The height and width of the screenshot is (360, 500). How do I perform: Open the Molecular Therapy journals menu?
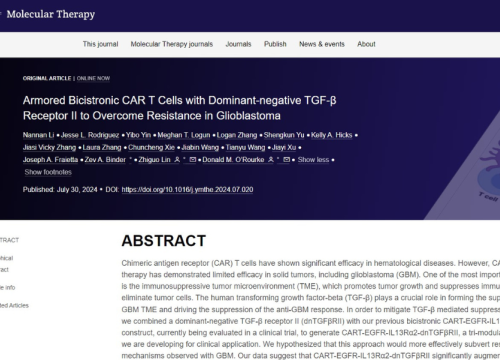coord(172,44)
